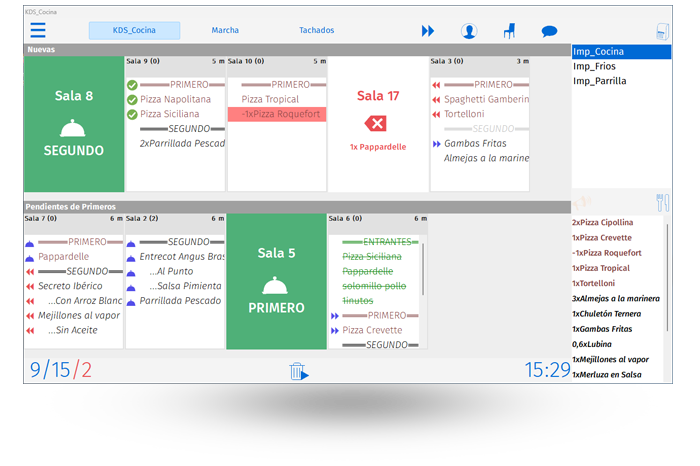Image resolution: width=700 pixels, height=466 pixels.
Task: Open the user profile icon
Action: coord(469,31)
